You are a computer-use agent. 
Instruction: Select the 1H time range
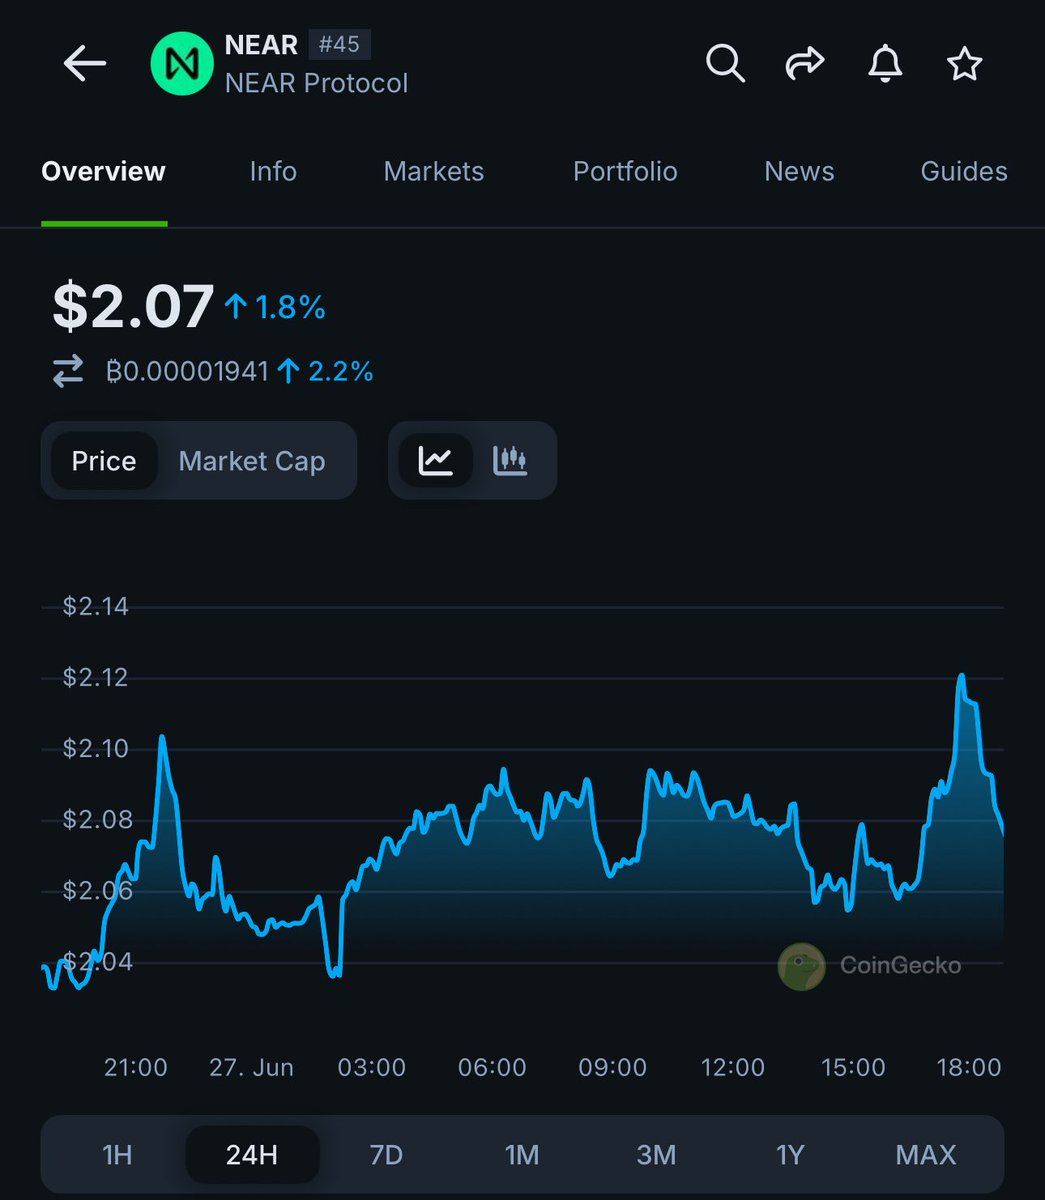[x=117, y=1155]
